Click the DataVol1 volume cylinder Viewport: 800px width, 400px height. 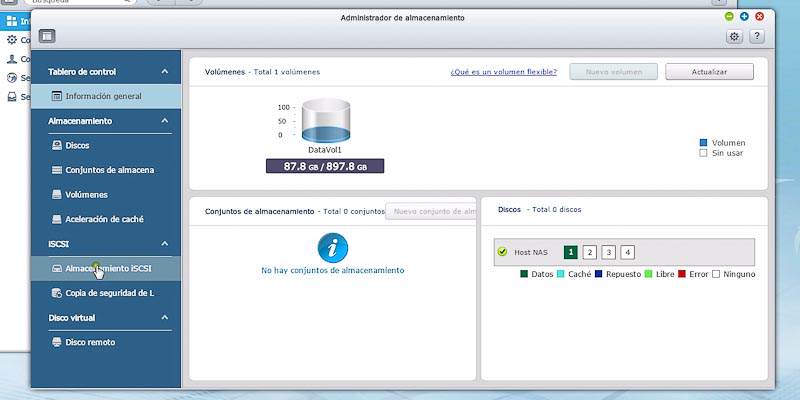[x=326, y=120]
